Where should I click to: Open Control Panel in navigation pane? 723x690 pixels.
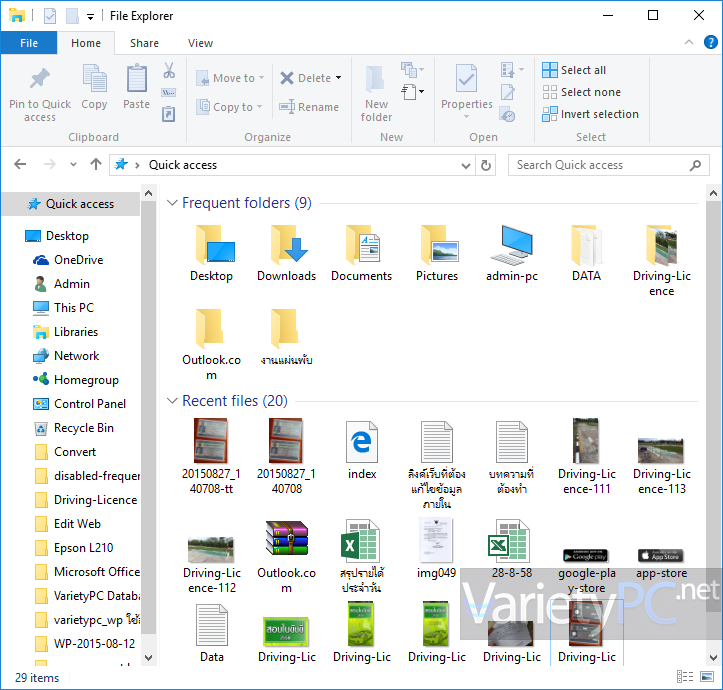[79, 404]
